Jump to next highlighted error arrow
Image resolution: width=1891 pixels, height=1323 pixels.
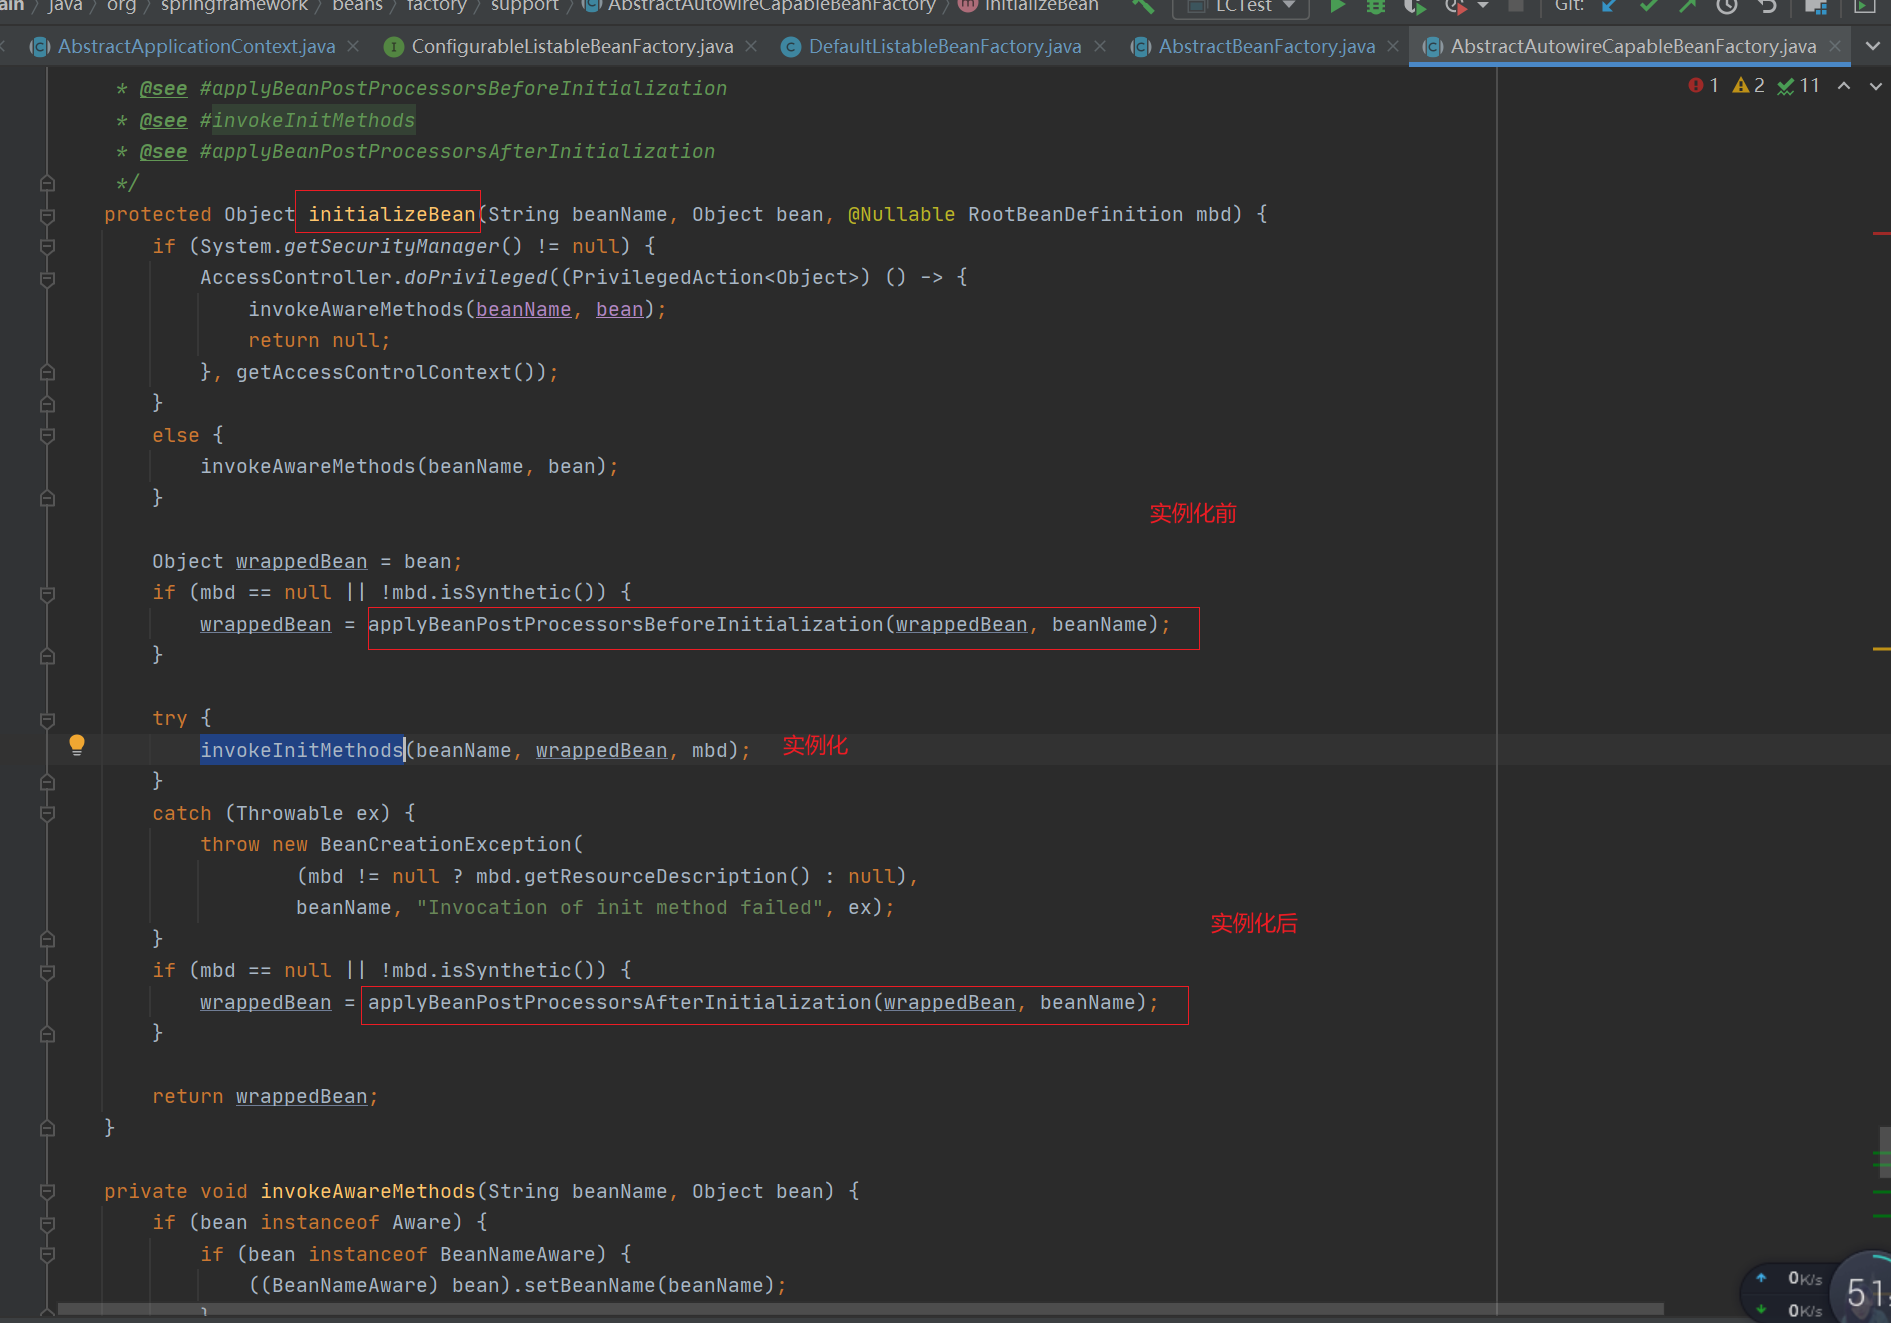coord(1875,86)
